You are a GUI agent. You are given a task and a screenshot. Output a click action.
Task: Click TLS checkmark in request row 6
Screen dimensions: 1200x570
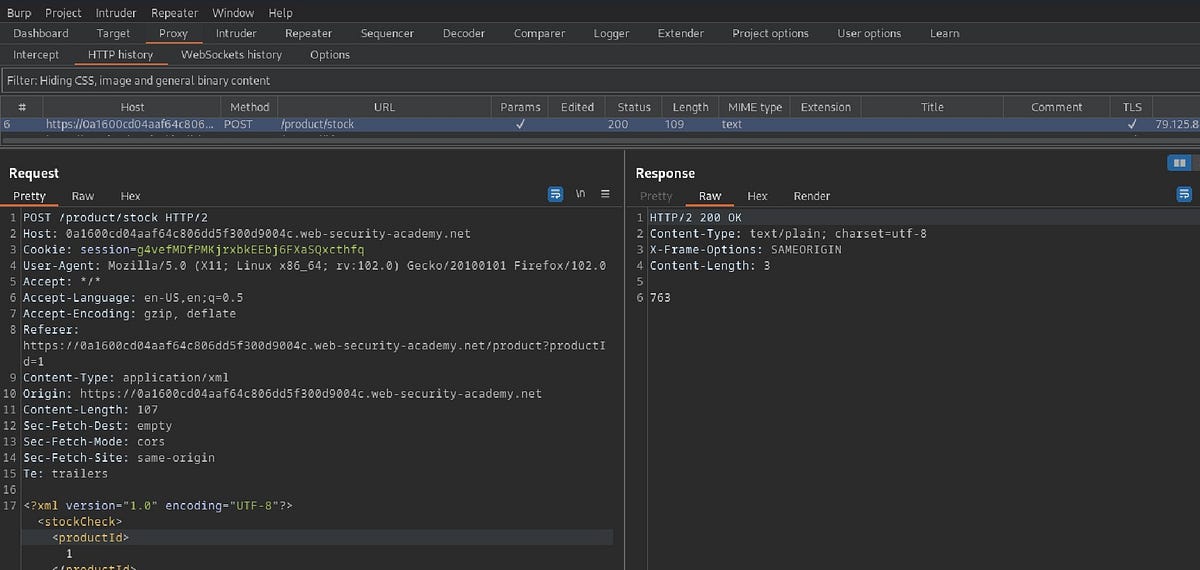click(1131, 125)
